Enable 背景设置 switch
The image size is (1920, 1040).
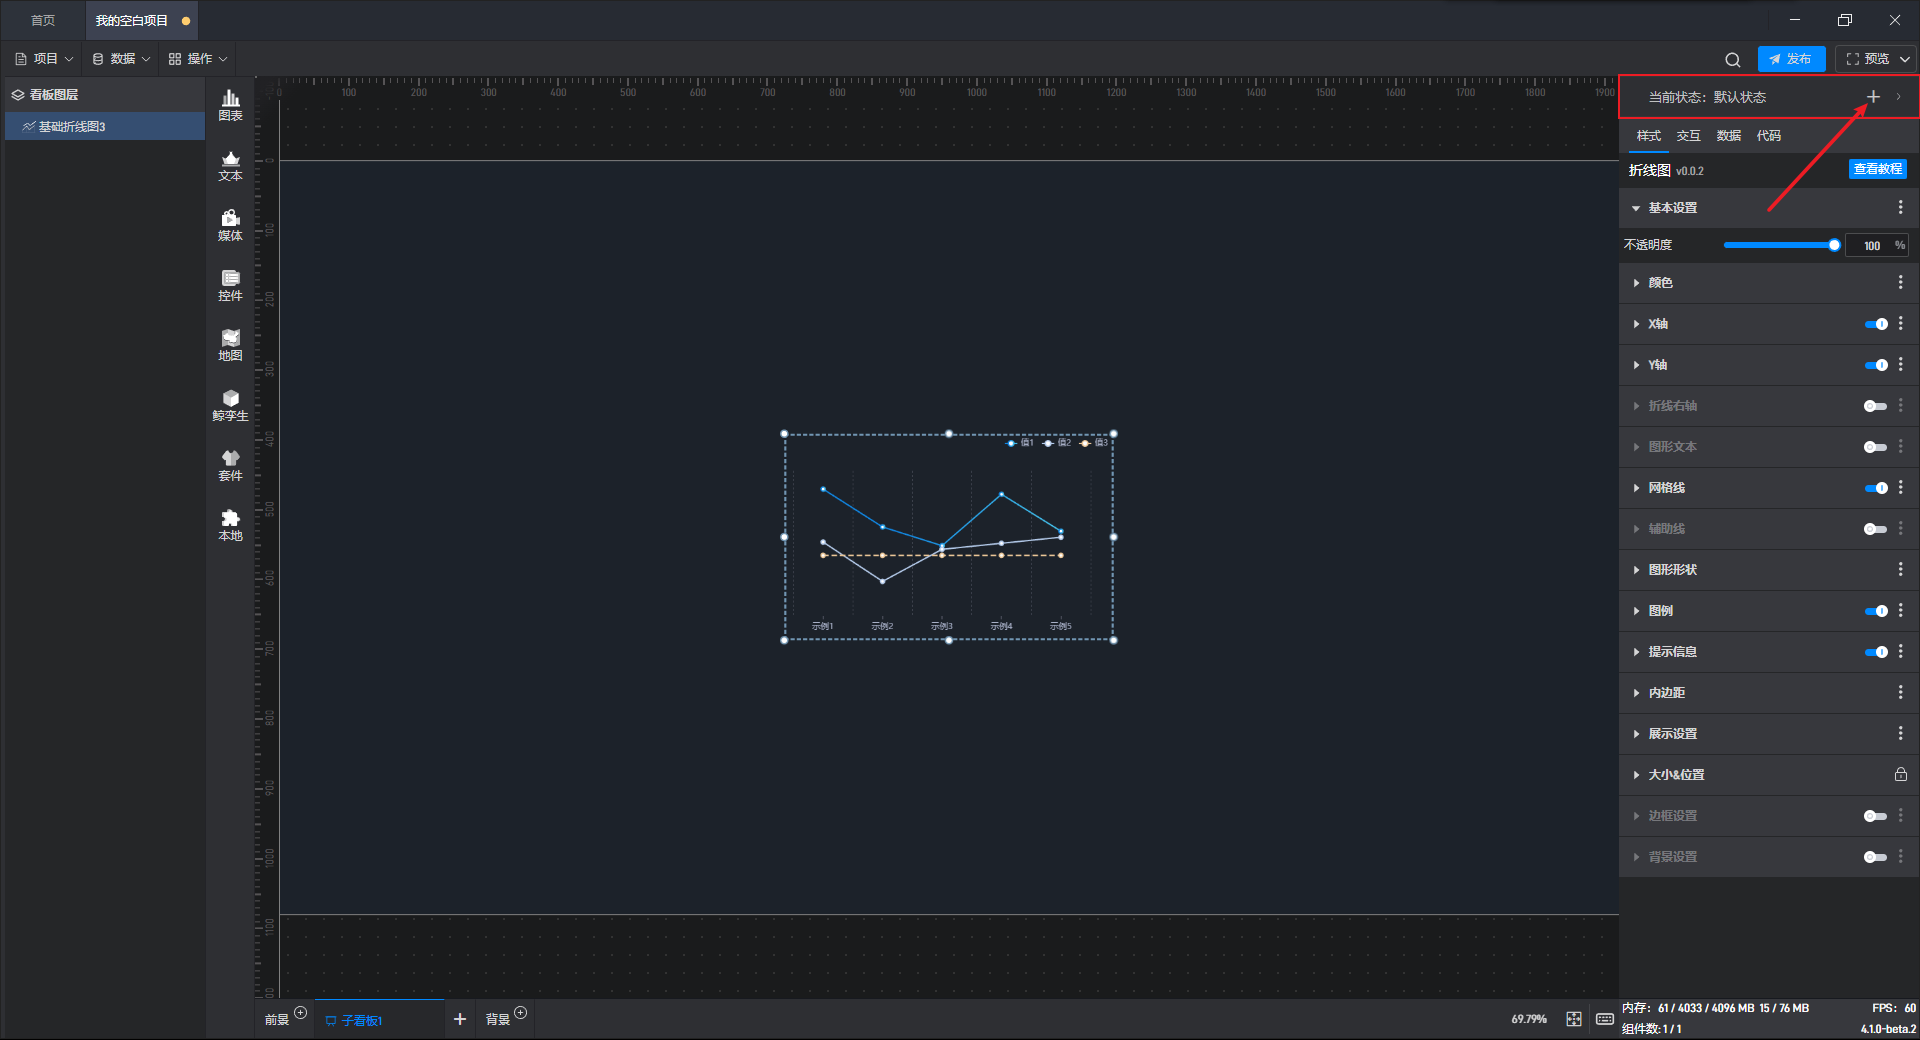tap(1876, 857)
